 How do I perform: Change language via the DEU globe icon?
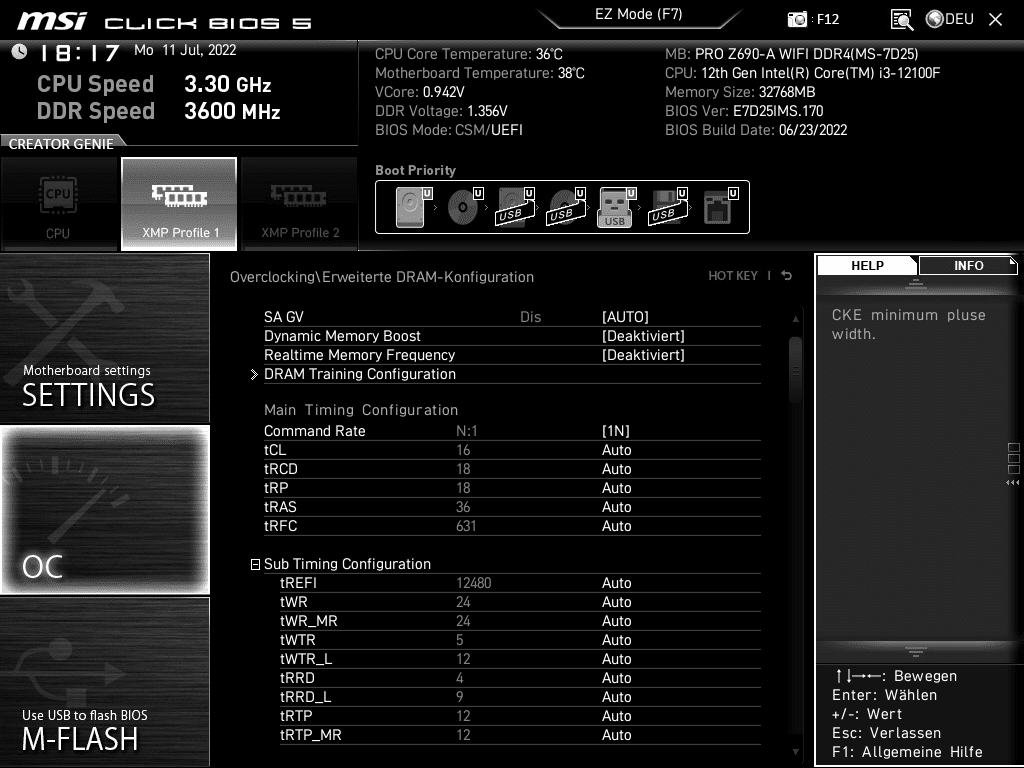point(950,19)
